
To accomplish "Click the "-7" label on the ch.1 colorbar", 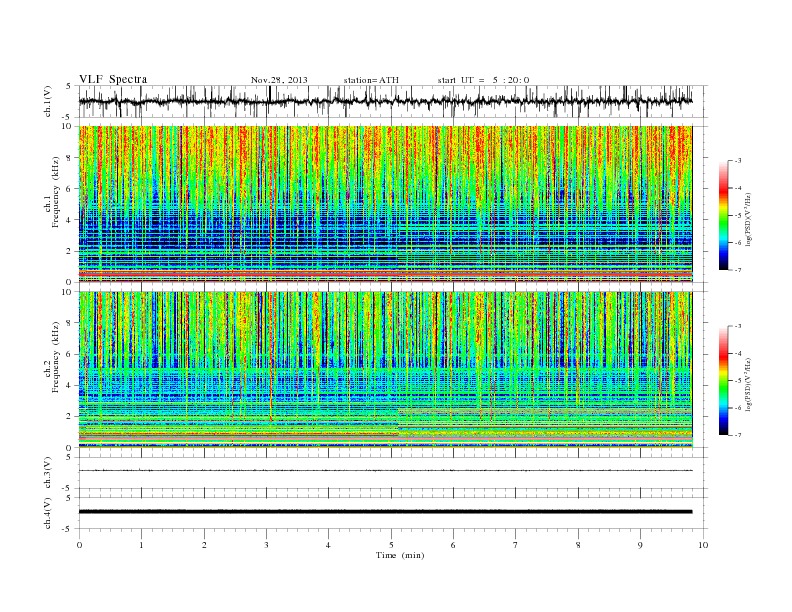I will click(x=738, y=270).
